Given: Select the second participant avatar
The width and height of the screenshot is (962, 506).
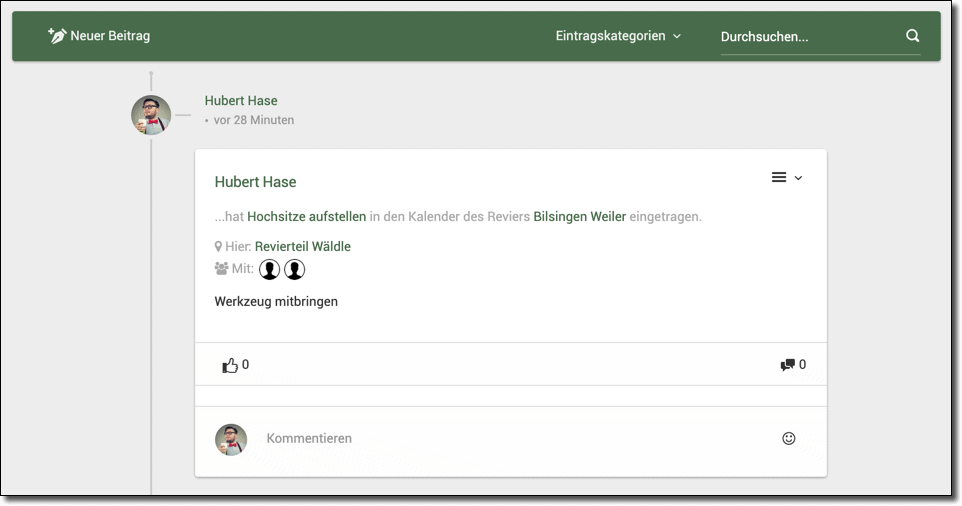Looking at the screenshot, I should click(294, 270).
